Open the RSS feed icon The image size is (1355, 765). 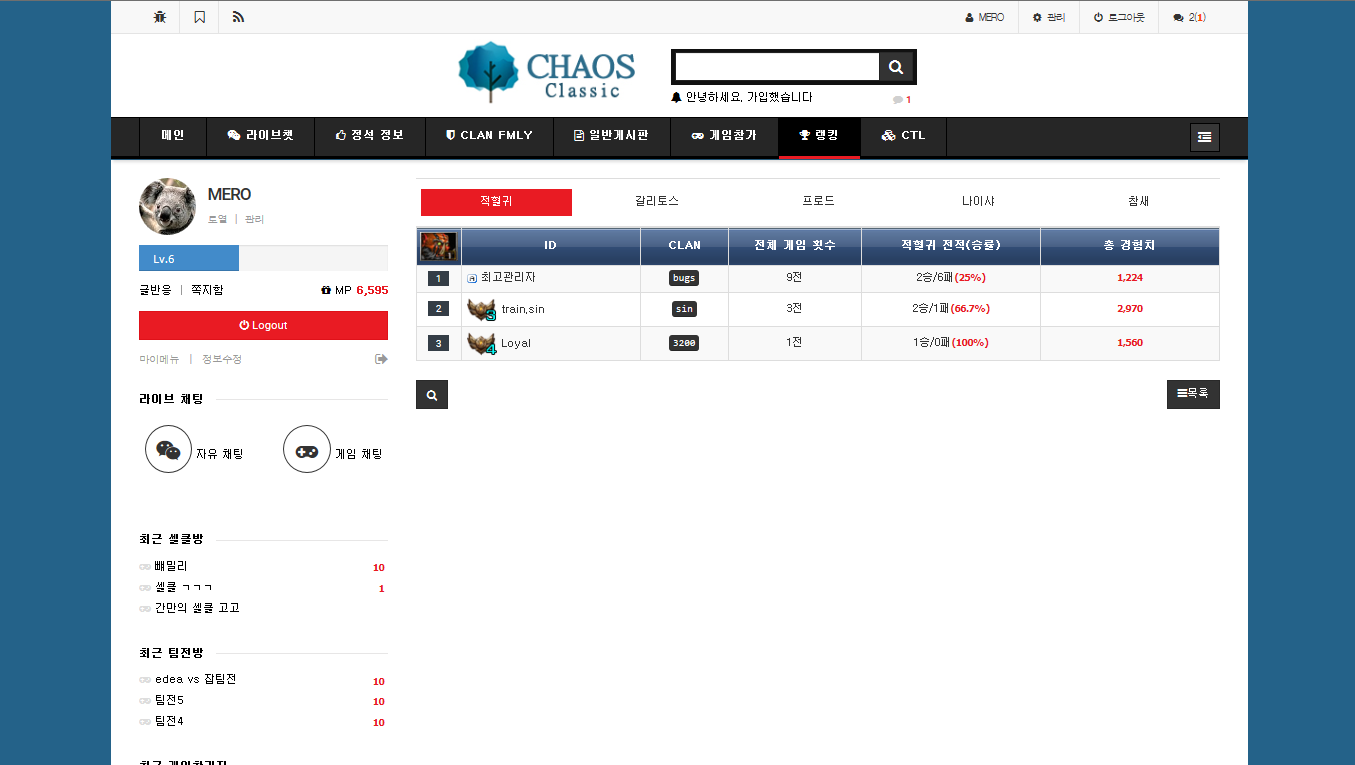[x=238, y=17]
